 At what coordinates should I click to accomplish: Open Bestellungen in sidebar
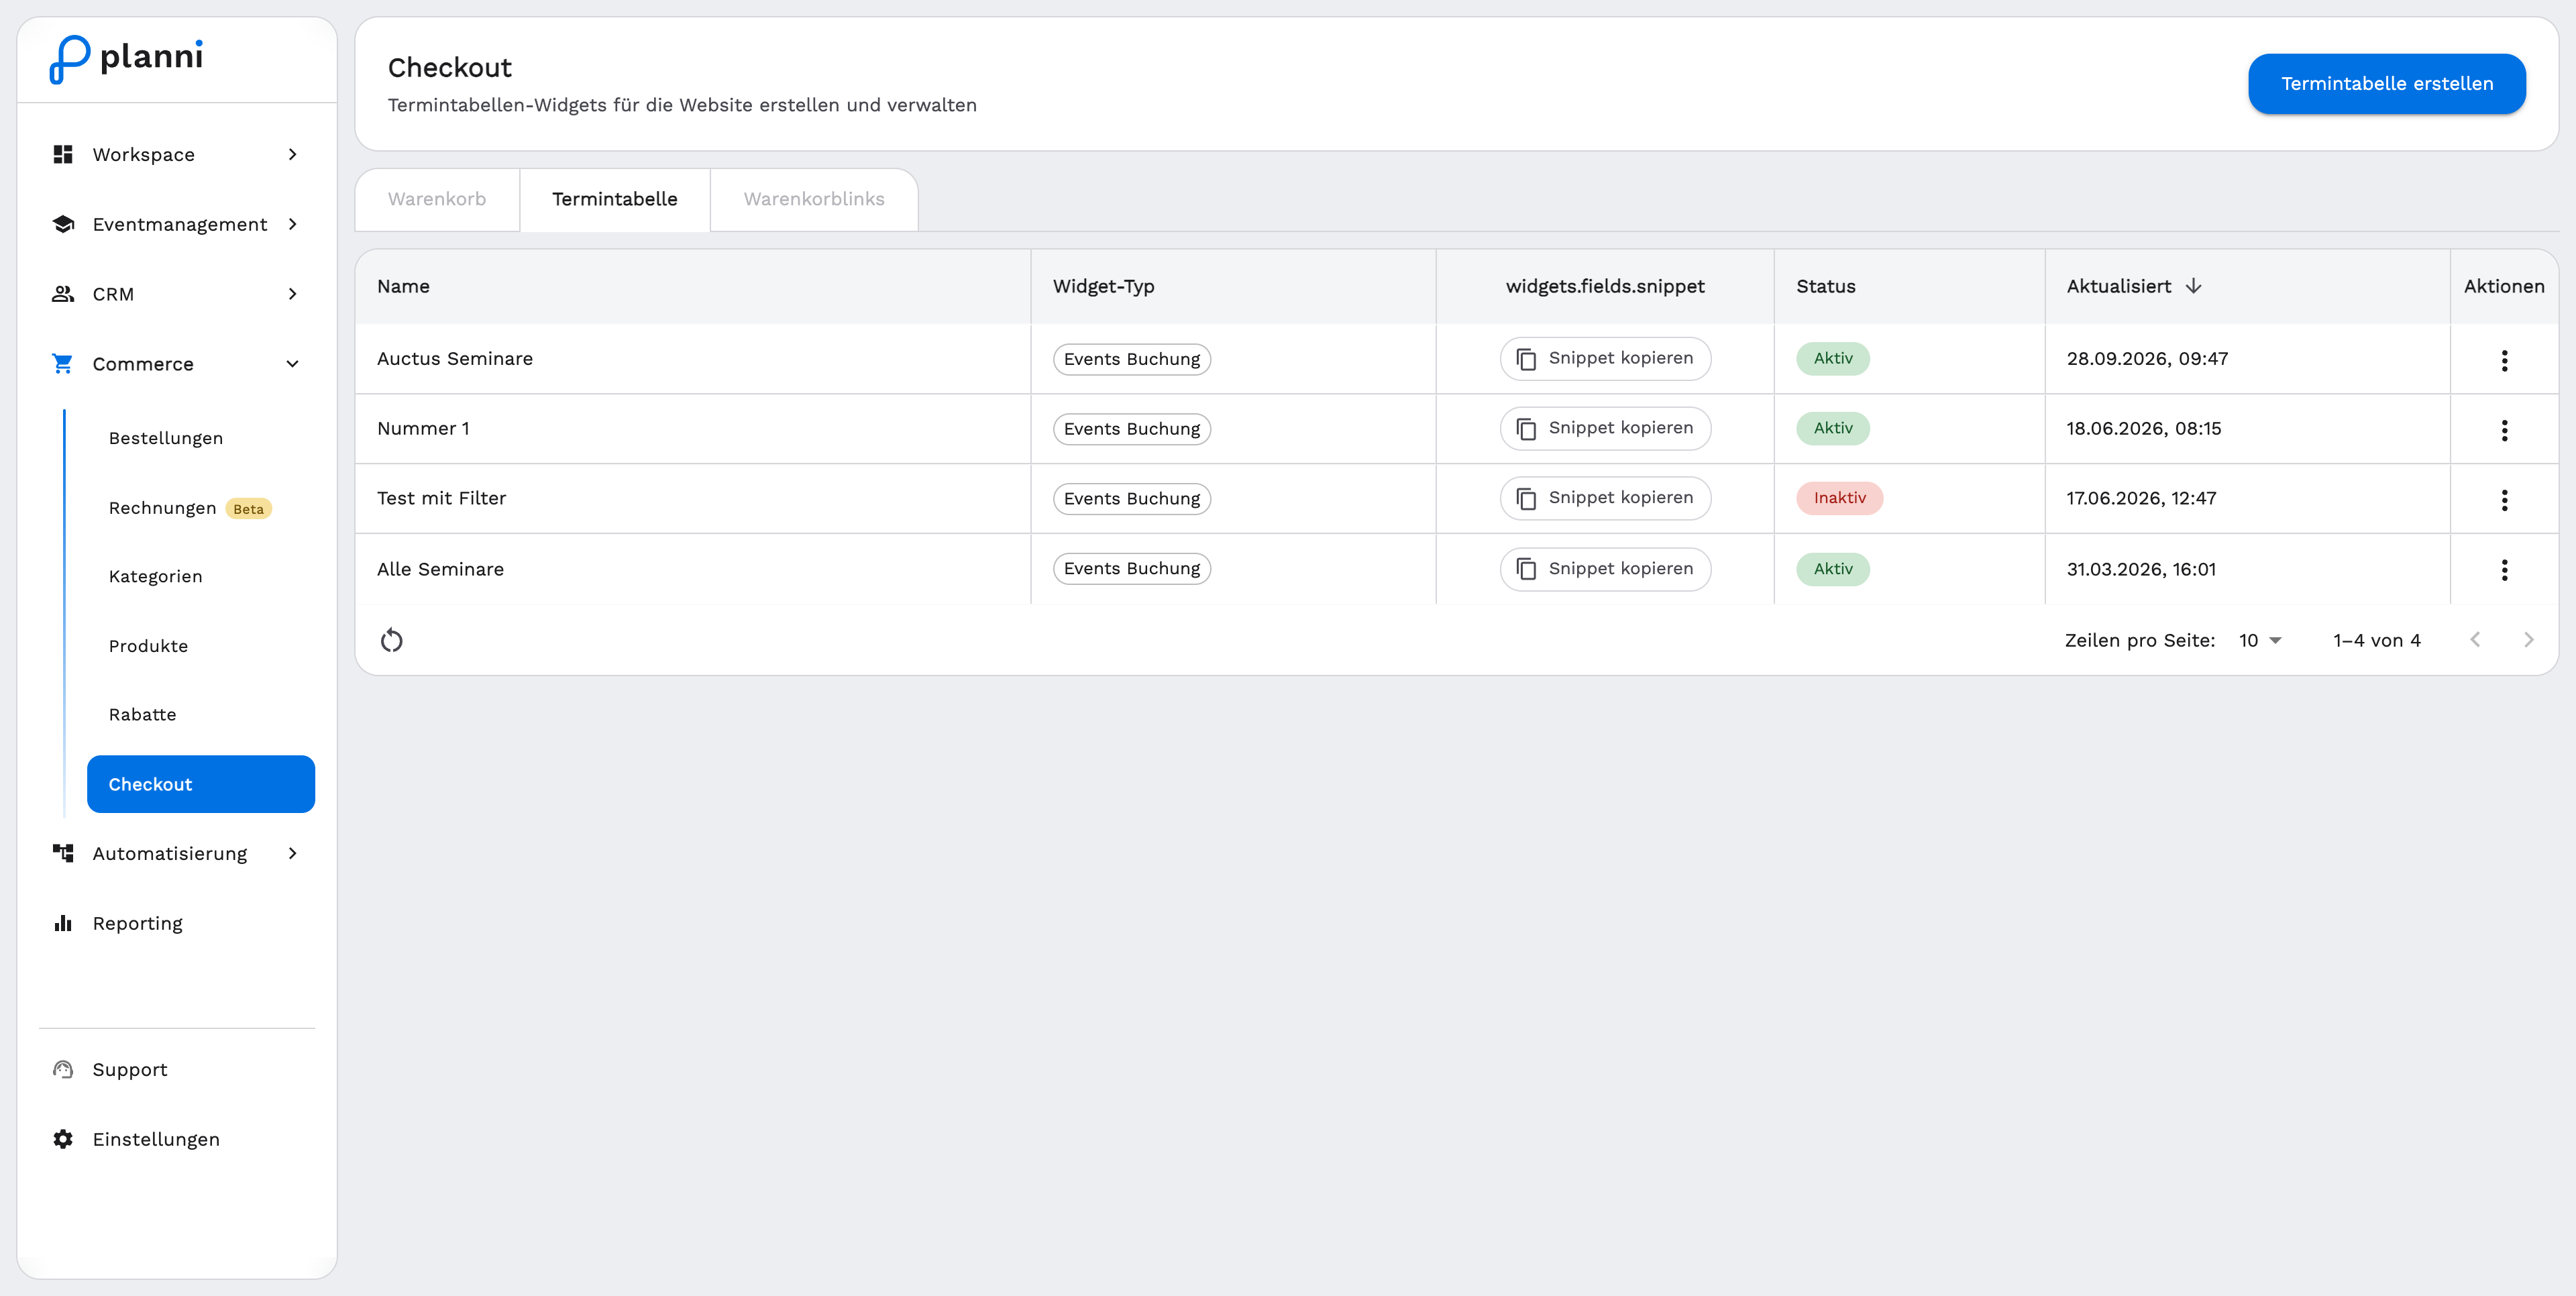coord(201,438)
